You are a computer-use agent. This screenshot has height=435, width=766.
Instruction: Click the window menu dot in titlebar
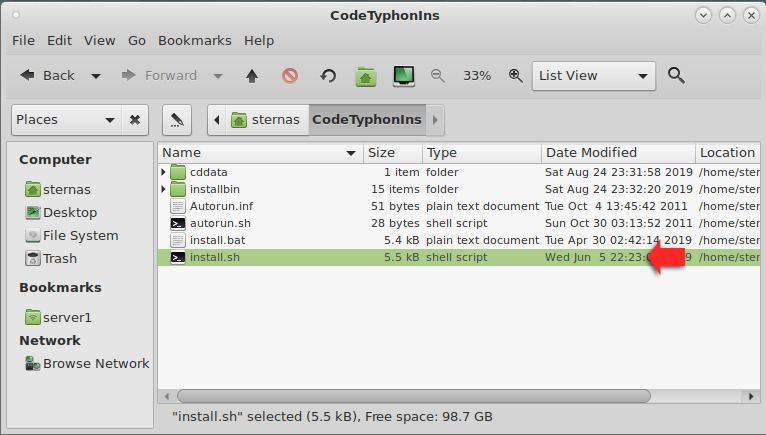pyautogui.click(x=16, y=15)
